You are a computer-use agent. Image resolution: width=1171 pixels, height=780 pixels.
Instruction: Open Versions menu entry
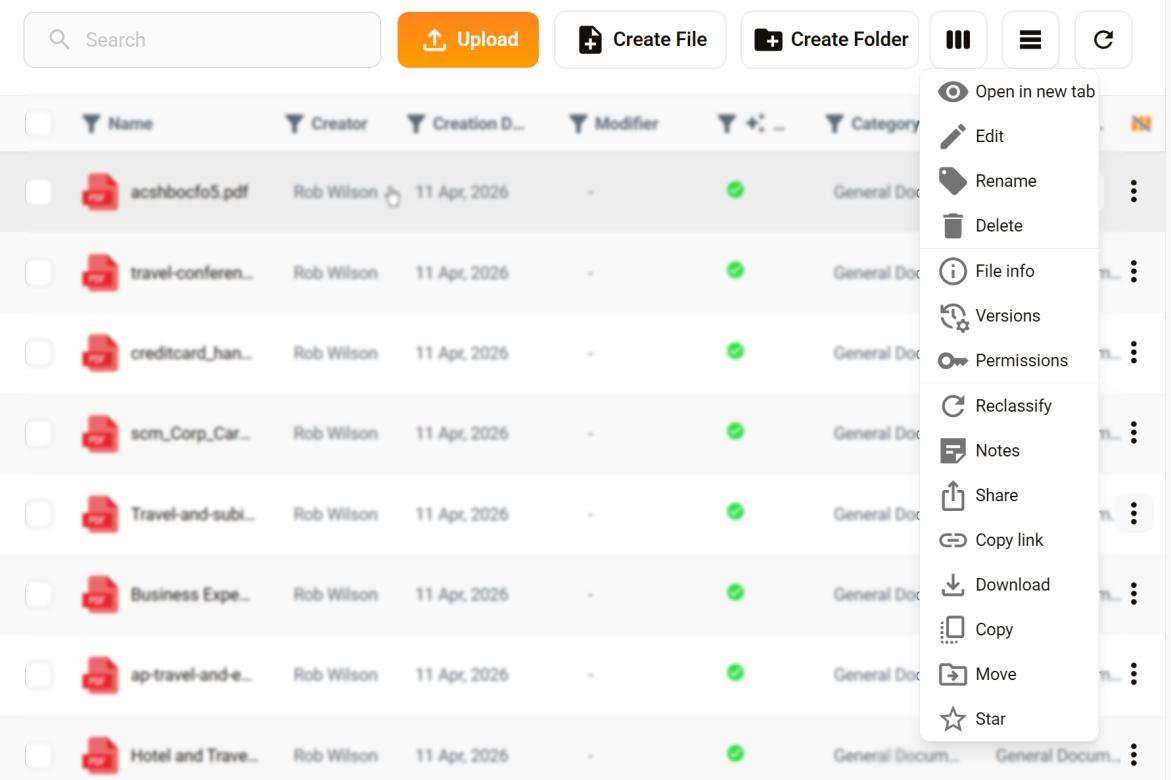pyautogui.click(x=1009, y=315)
